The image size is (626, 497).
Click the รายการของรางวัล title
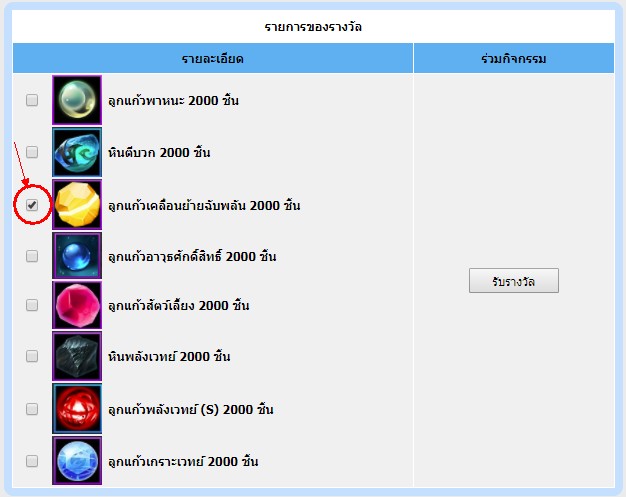(x=313, y=27)
